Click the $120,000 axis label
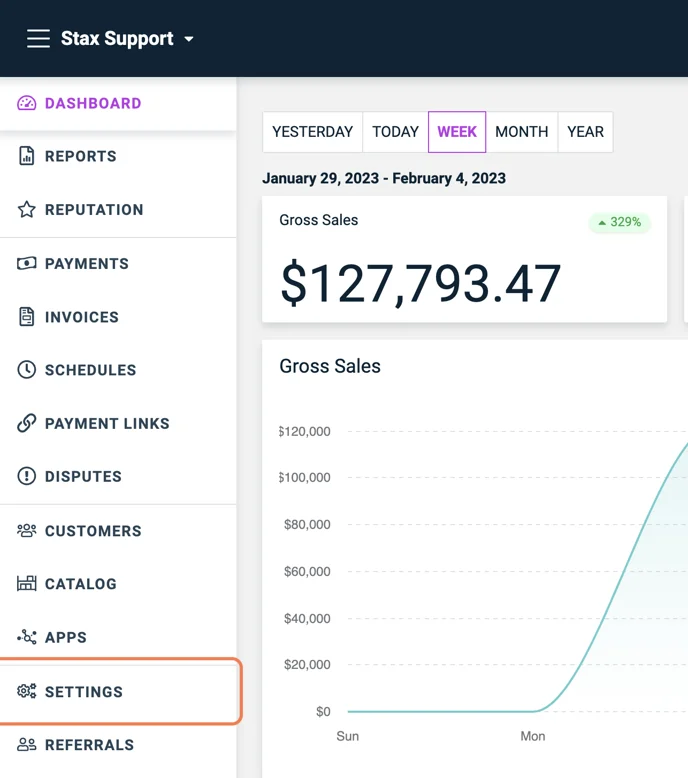Viewport: 688px width, 778px height. tap(305, 432)
